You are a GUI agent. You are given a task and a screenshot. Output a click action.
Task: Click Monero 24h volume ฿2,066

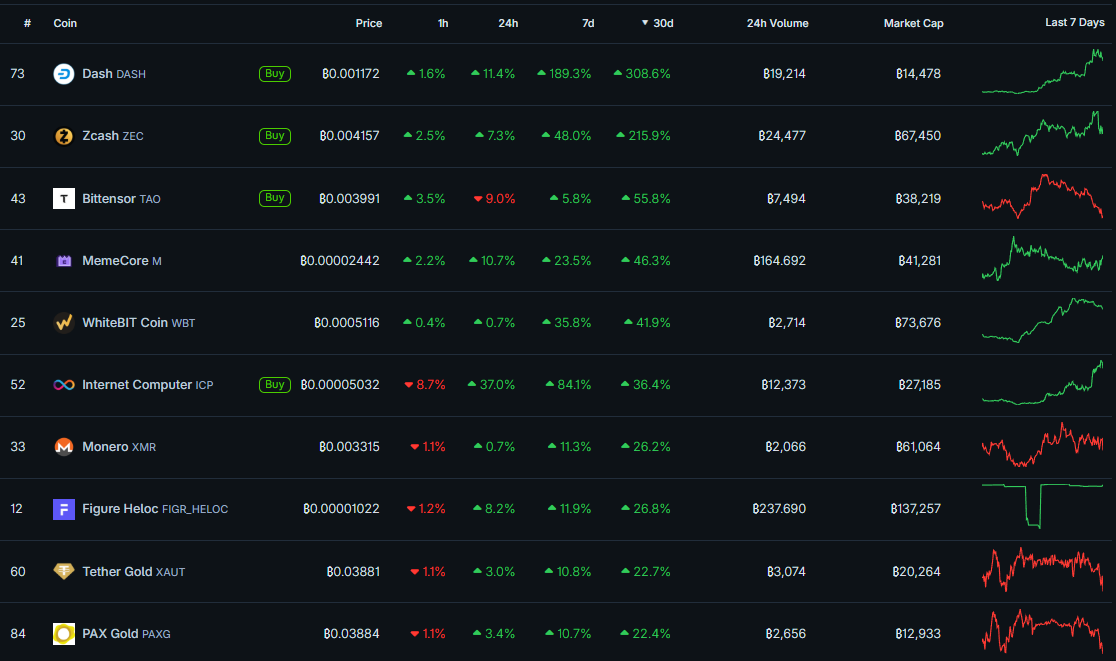786,447
